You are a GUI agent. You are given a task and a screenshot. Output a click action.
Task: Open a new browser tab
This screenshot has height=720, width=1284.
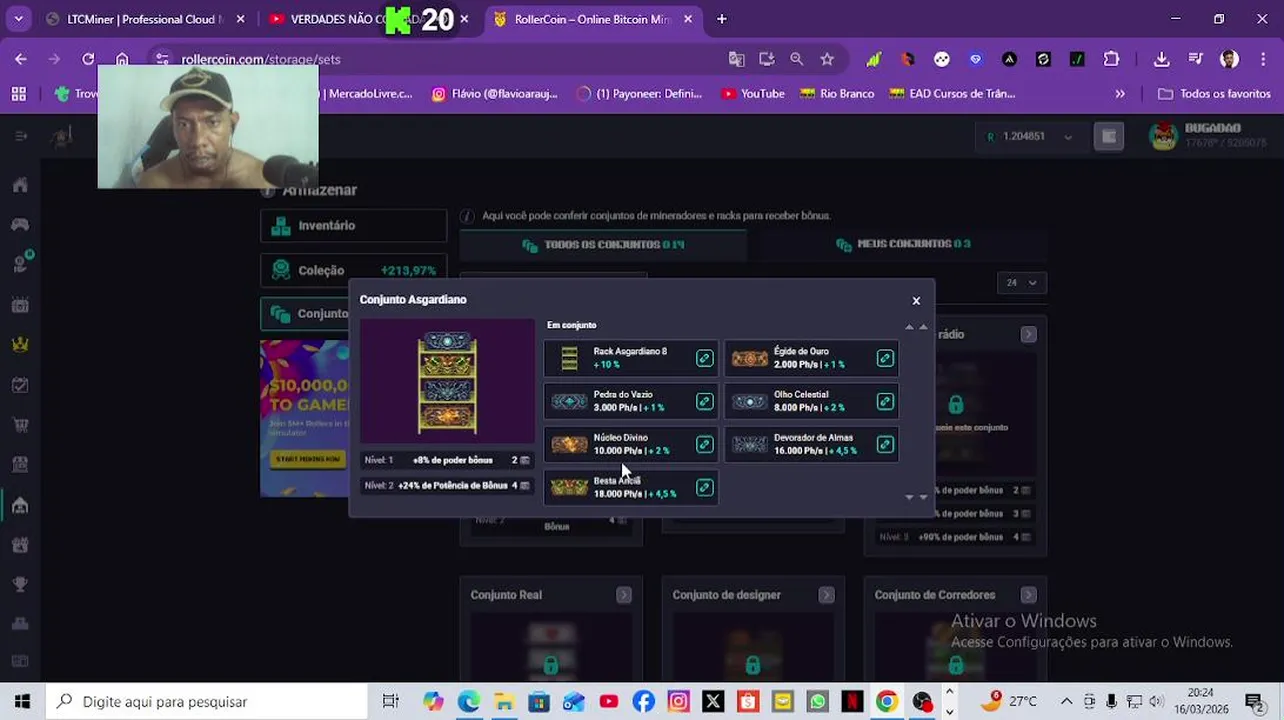tap(721, 19)
